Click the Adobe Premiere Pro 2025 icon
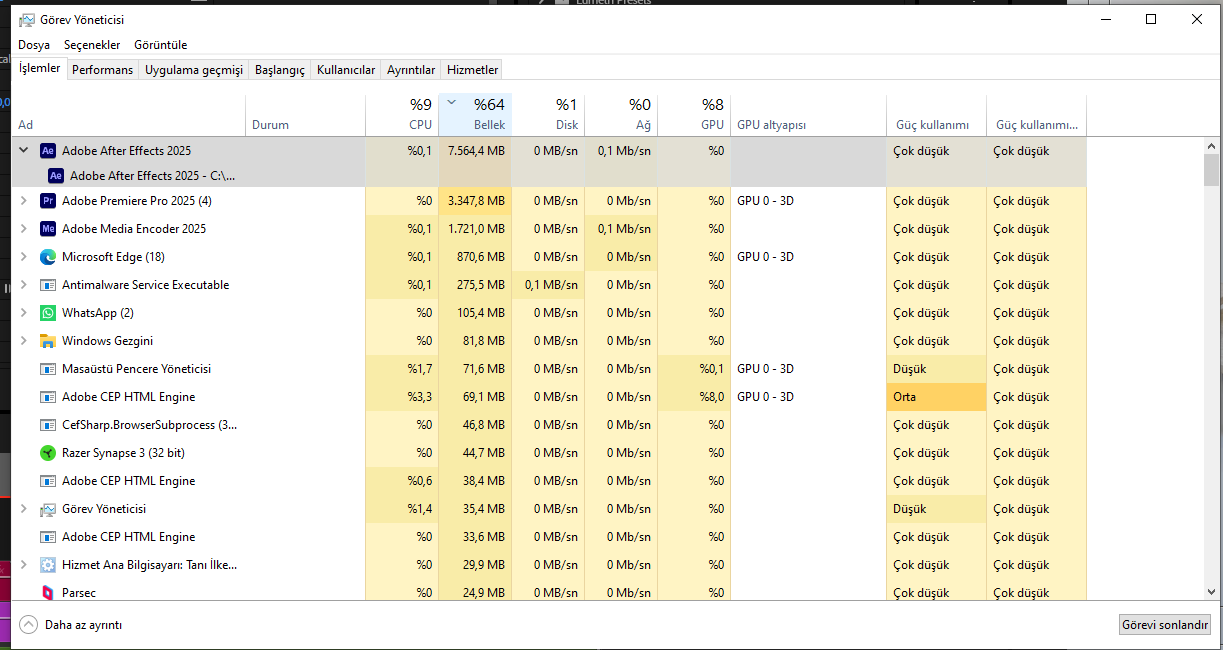1223x650 pixels. 47,201
